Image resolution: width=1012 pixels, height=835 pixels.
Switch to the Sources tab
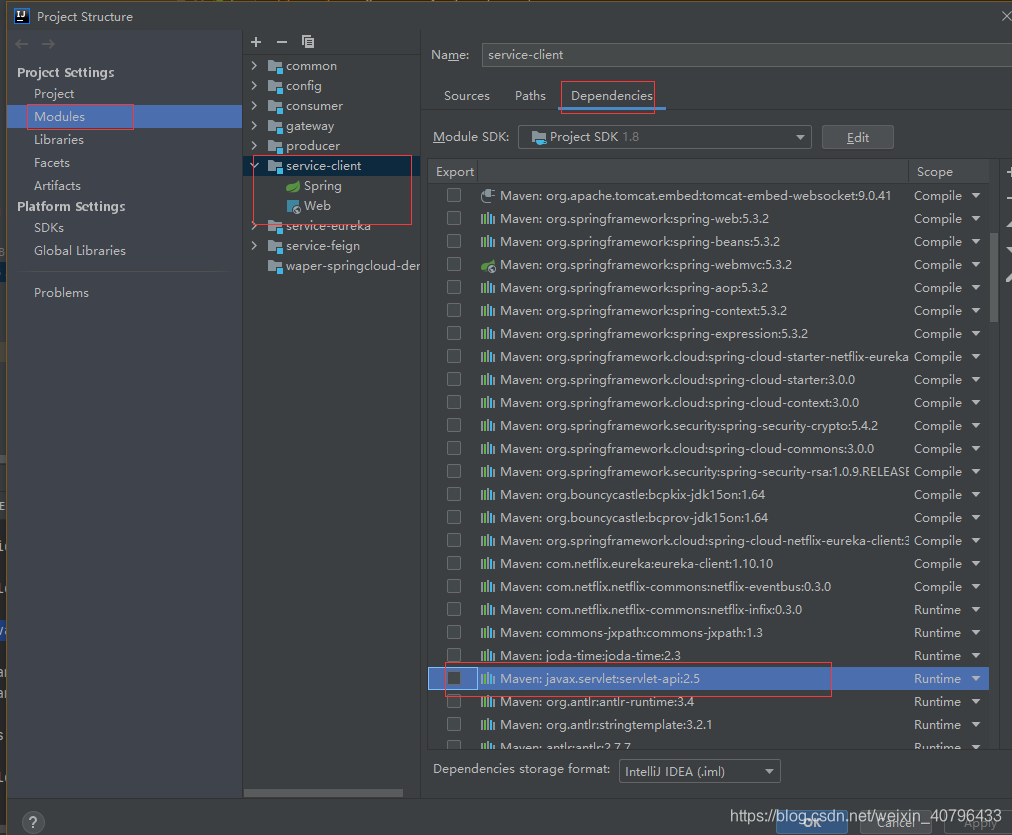tap(466, 96)
